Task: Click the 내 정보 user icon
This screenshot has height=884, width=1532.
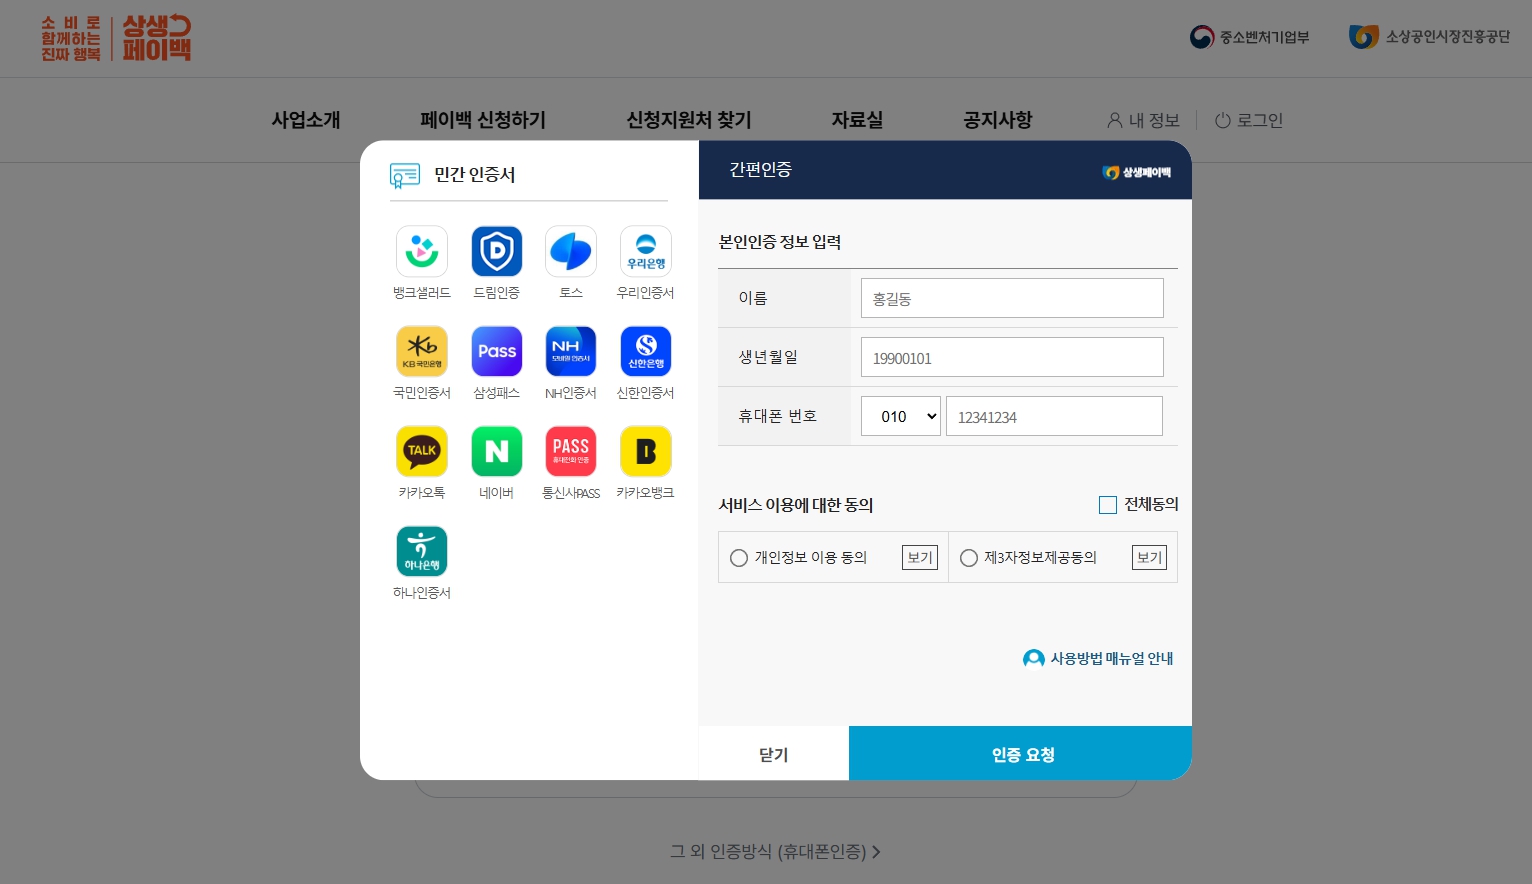Action: click(x=1114, y=120)
